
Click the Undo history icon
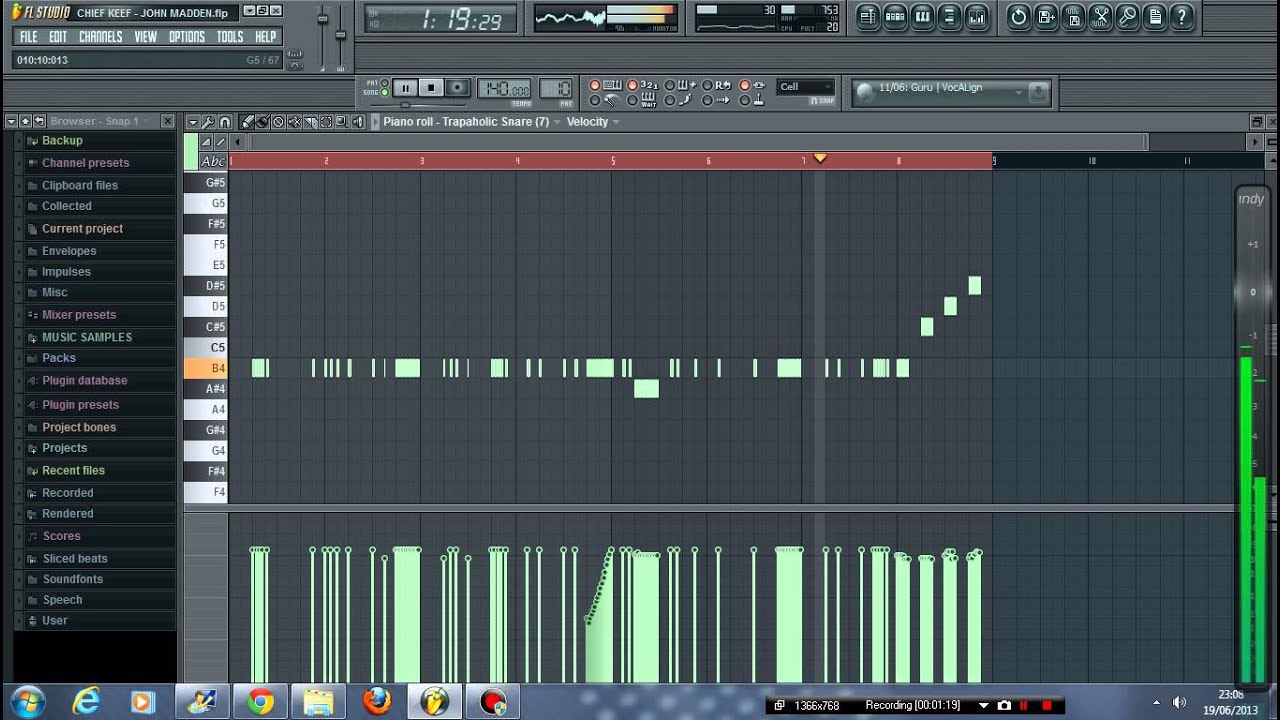[1018, 16]
